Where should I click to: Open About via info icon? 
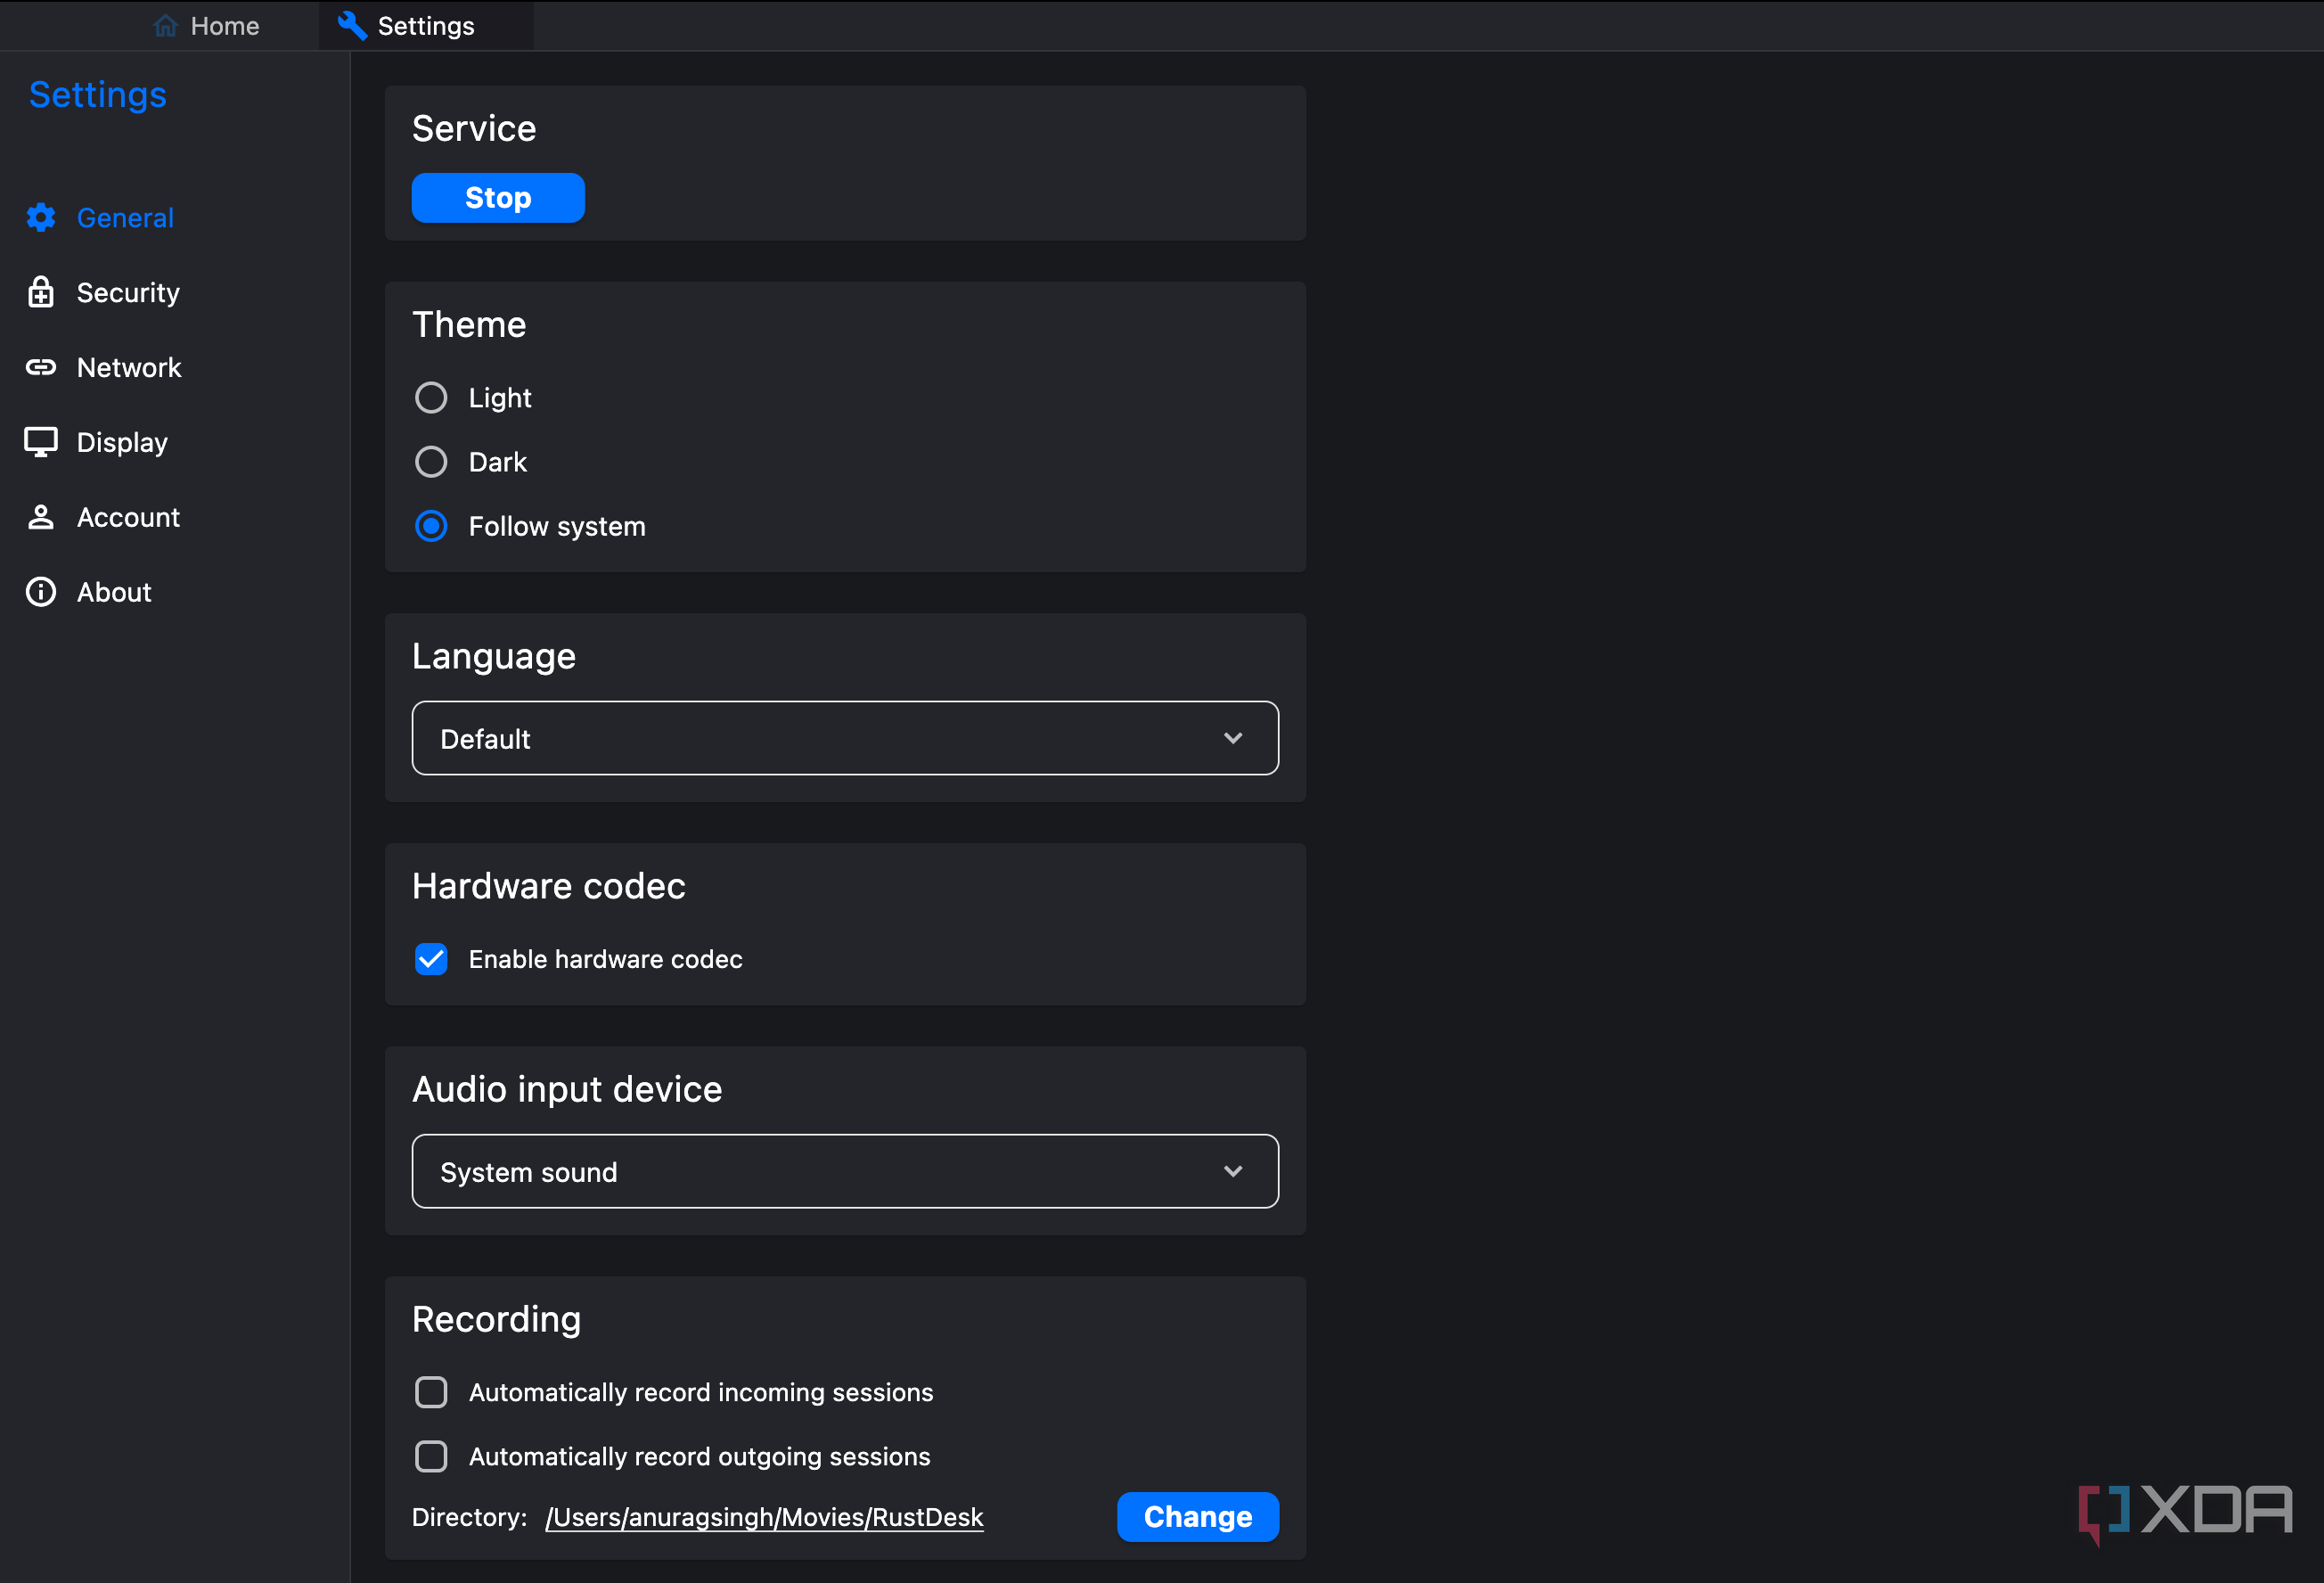tap(41, 591)
